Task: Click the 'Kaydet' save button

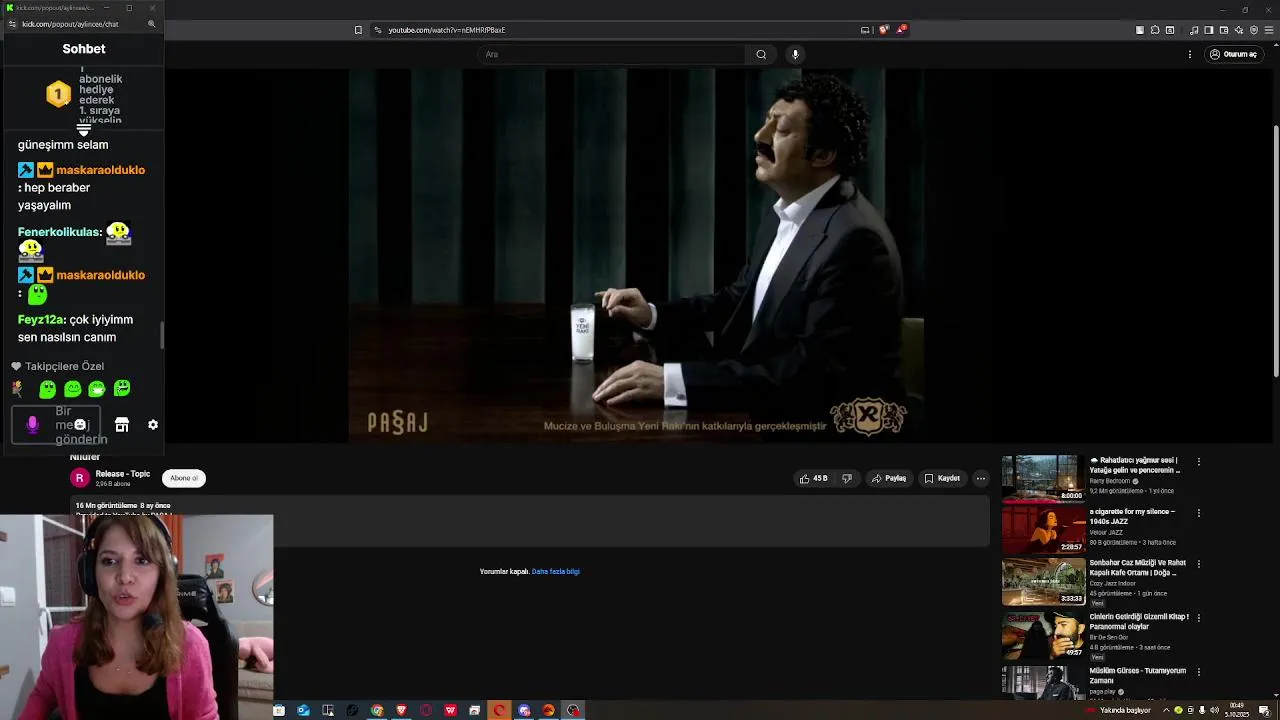Action: [x=942, y=478]
